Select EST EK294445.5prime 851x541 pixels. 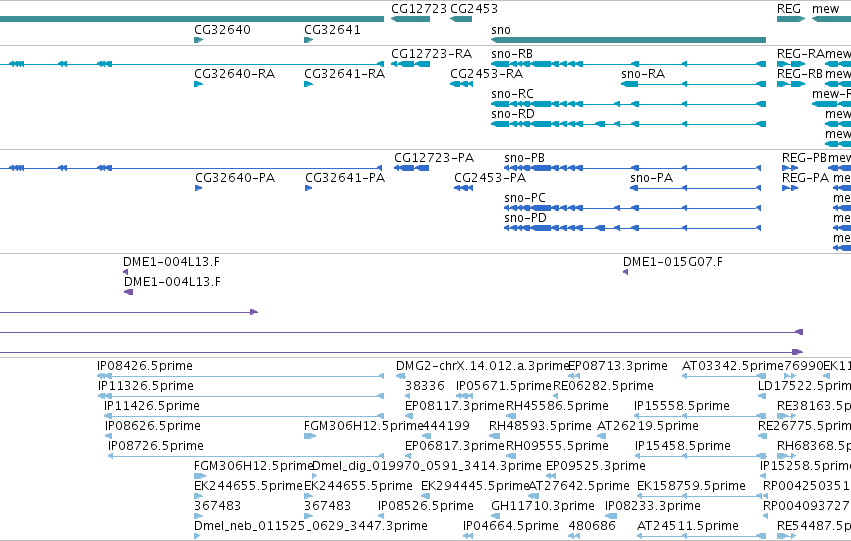coord(427,496)
